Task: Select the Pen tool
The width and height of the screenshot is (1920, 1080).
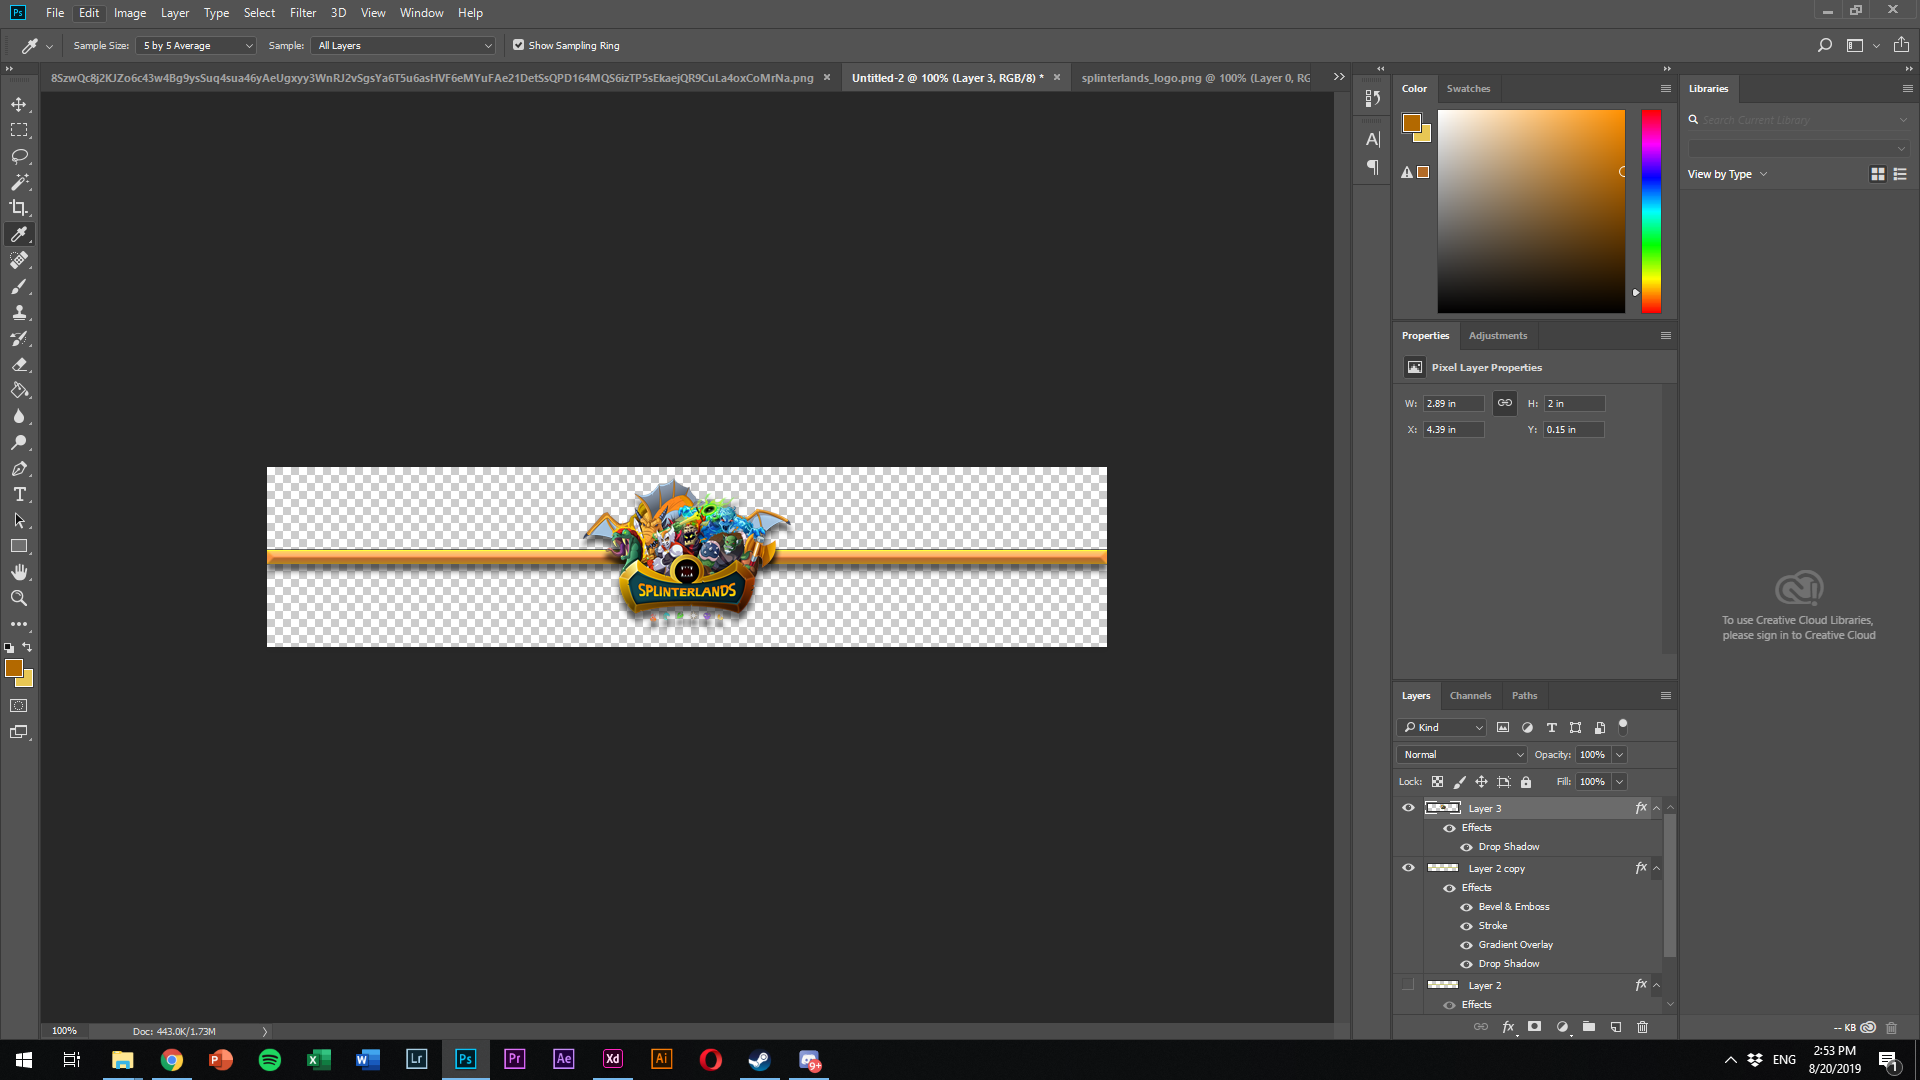Action: 19,468
